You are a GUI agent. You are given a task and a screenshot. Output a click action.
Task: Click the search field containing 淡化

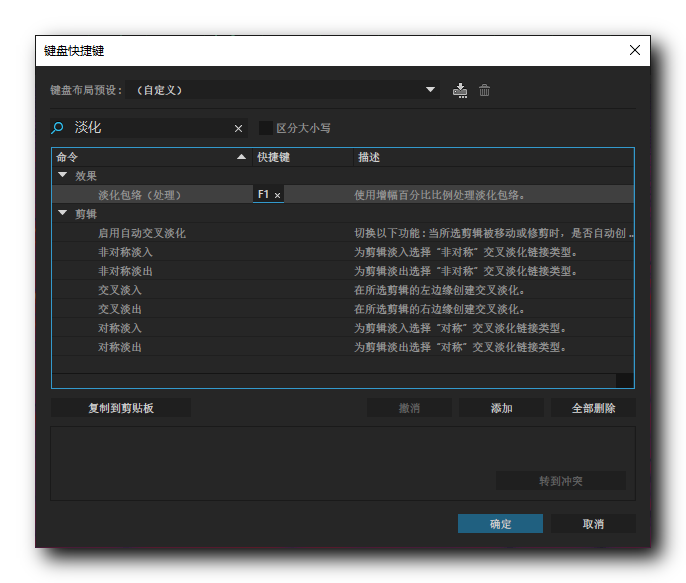pyautogui.click(x=151, y=128)
